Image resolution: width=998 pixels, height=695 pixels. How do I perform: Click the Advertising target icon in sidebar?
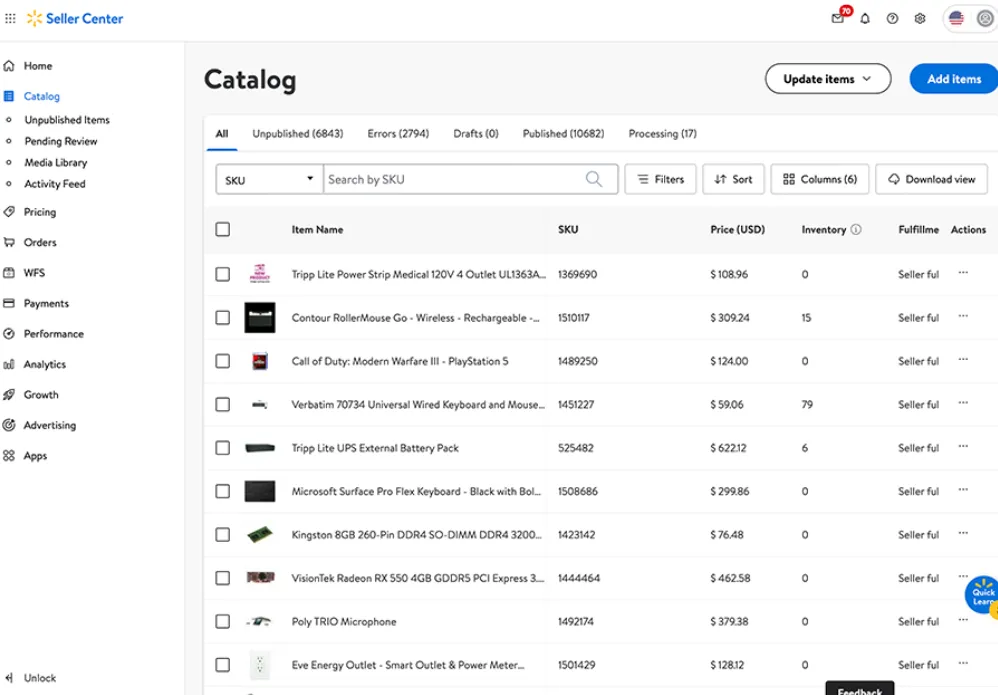point(9,425)
